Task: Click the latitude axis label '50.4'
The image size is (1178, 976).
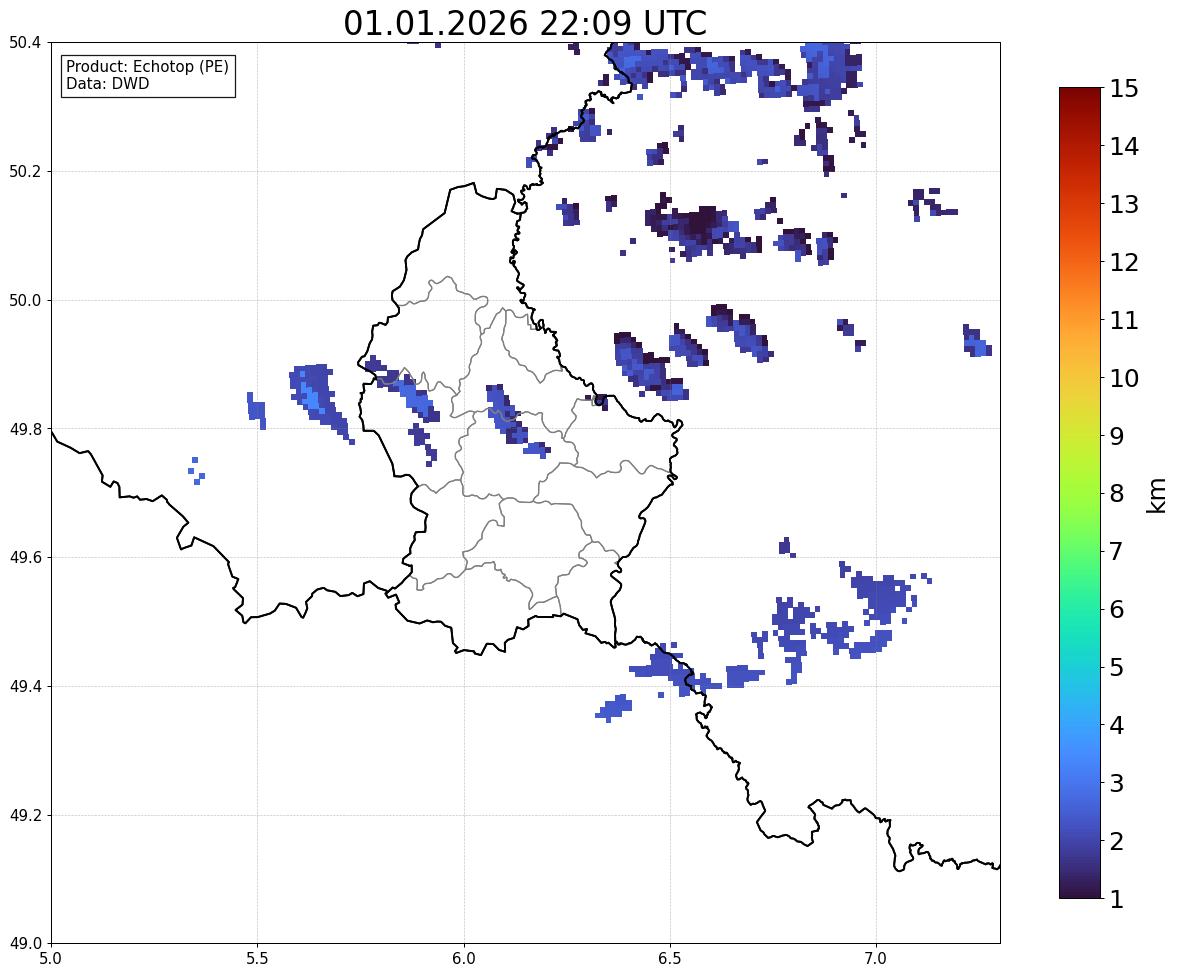Action: point(25,43)
